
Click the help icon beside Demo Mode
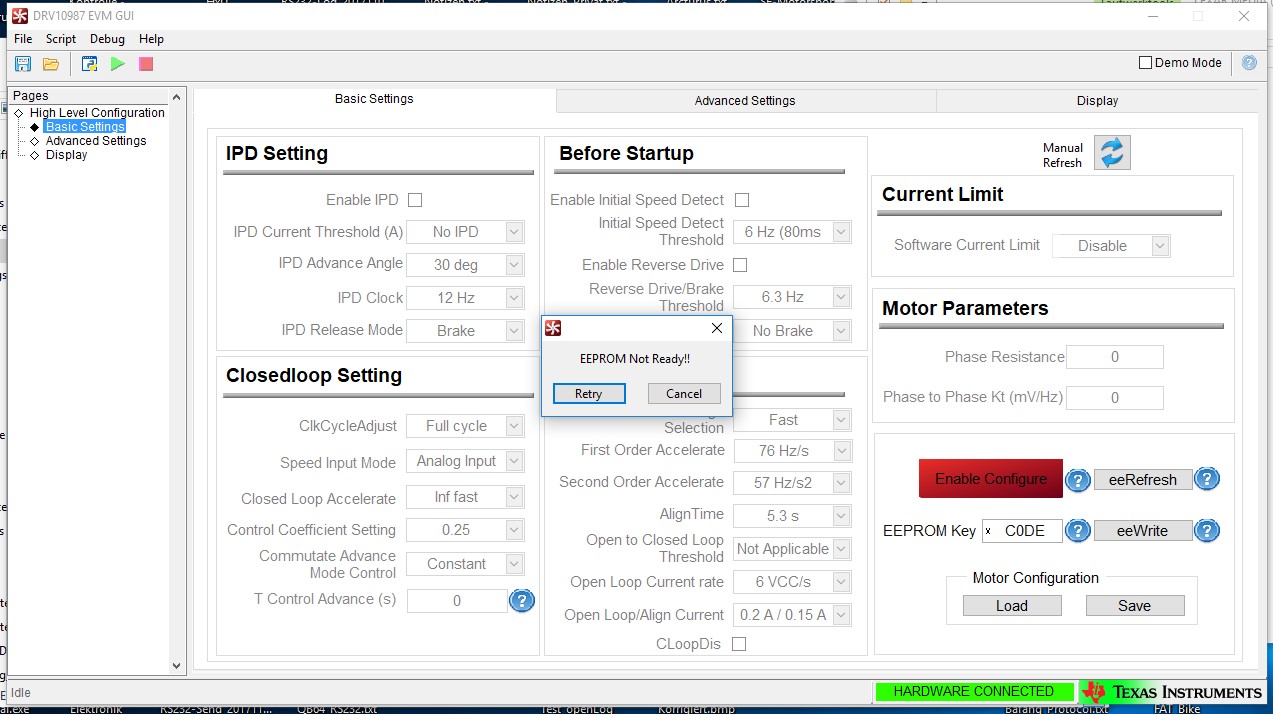tap(1249, 62)
